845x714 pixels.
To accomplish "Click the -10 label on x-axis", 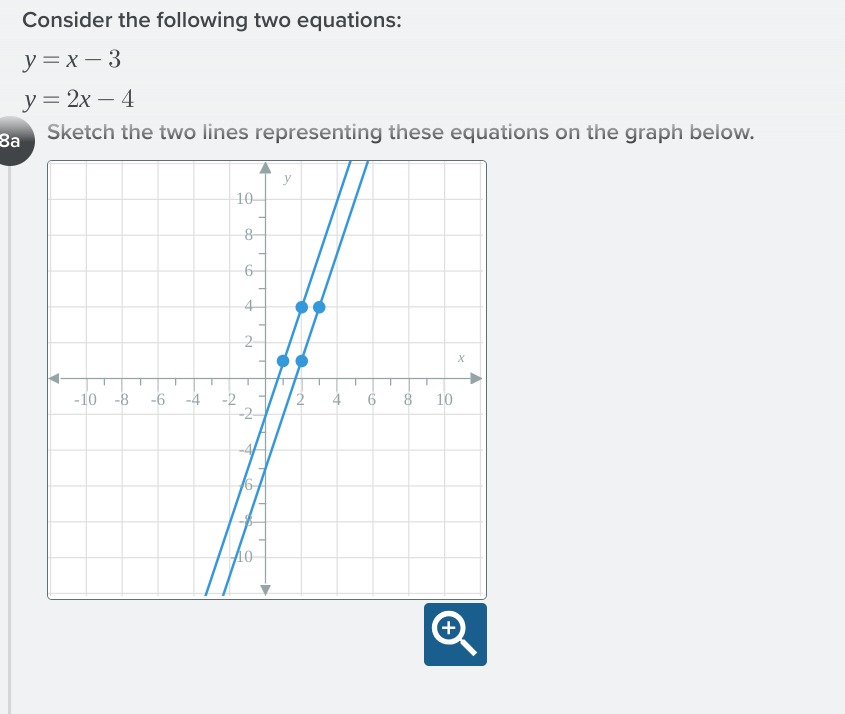I will pos(85,399).
